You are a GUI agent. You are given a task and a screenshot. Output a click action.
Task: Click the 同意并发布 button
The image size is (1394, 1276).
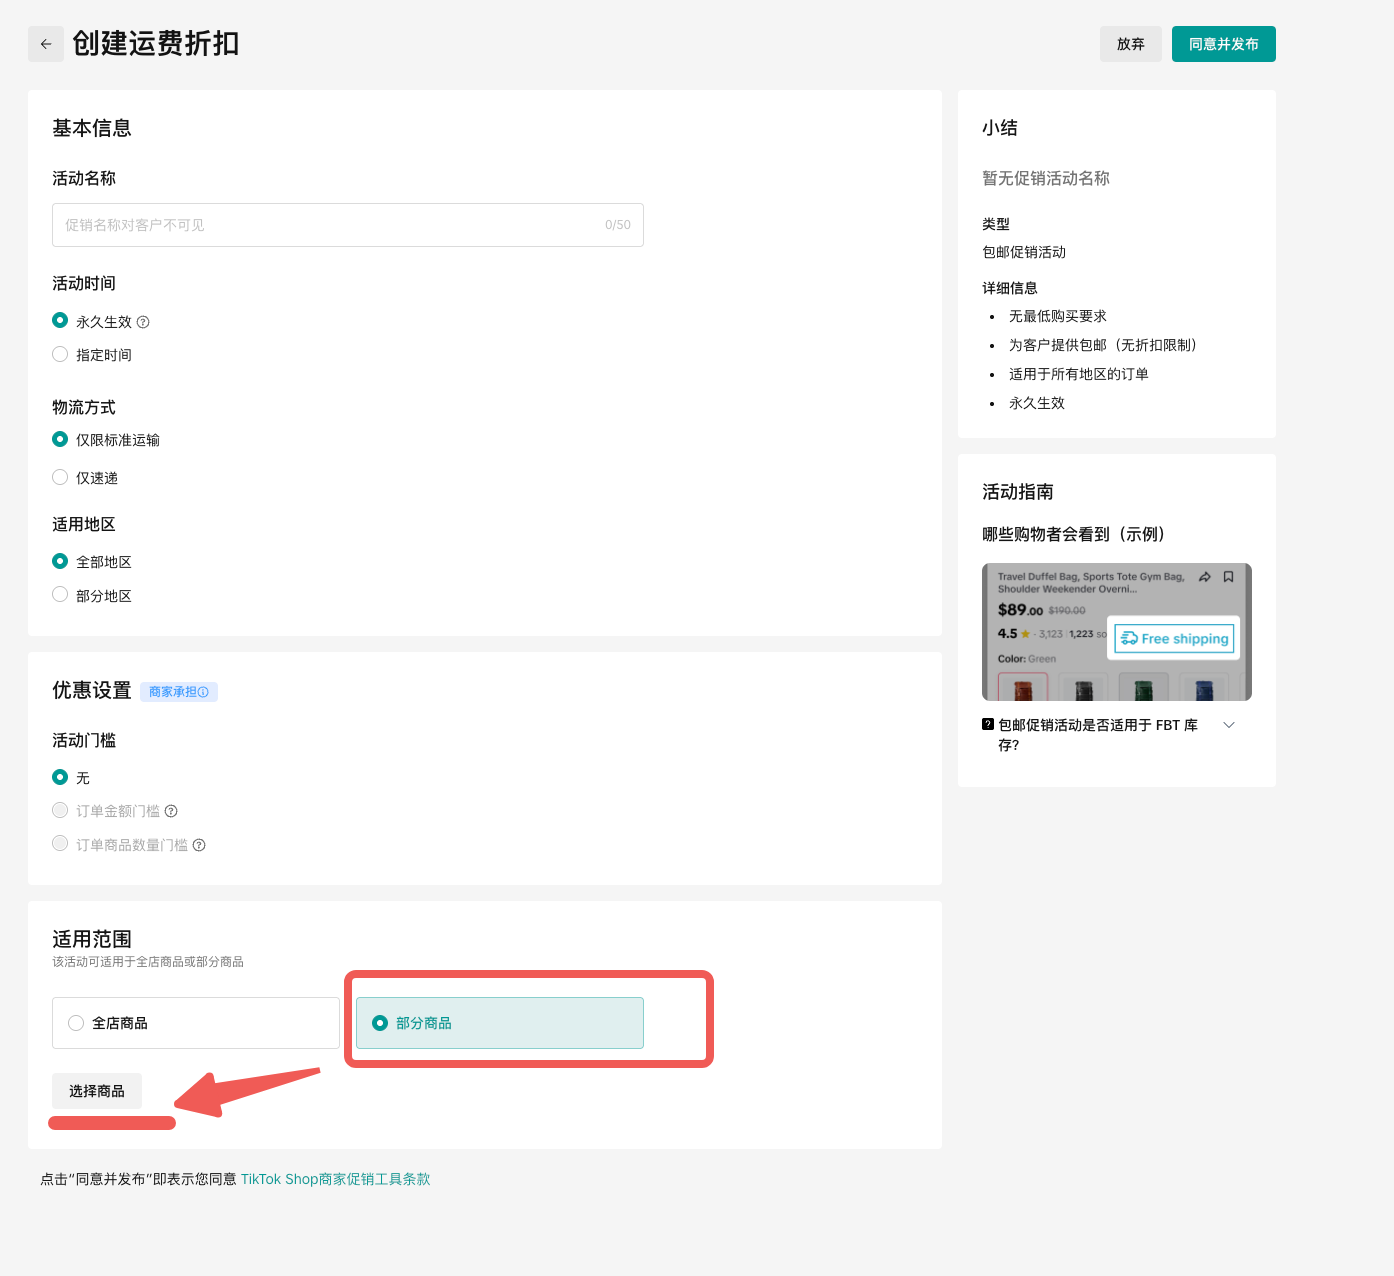click(x=1223, y=44)
